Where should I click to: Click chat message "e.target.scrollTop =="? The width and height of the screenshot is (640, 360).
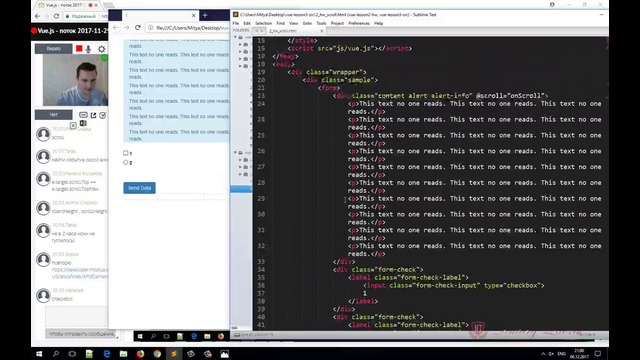click(x=75, y=186)
